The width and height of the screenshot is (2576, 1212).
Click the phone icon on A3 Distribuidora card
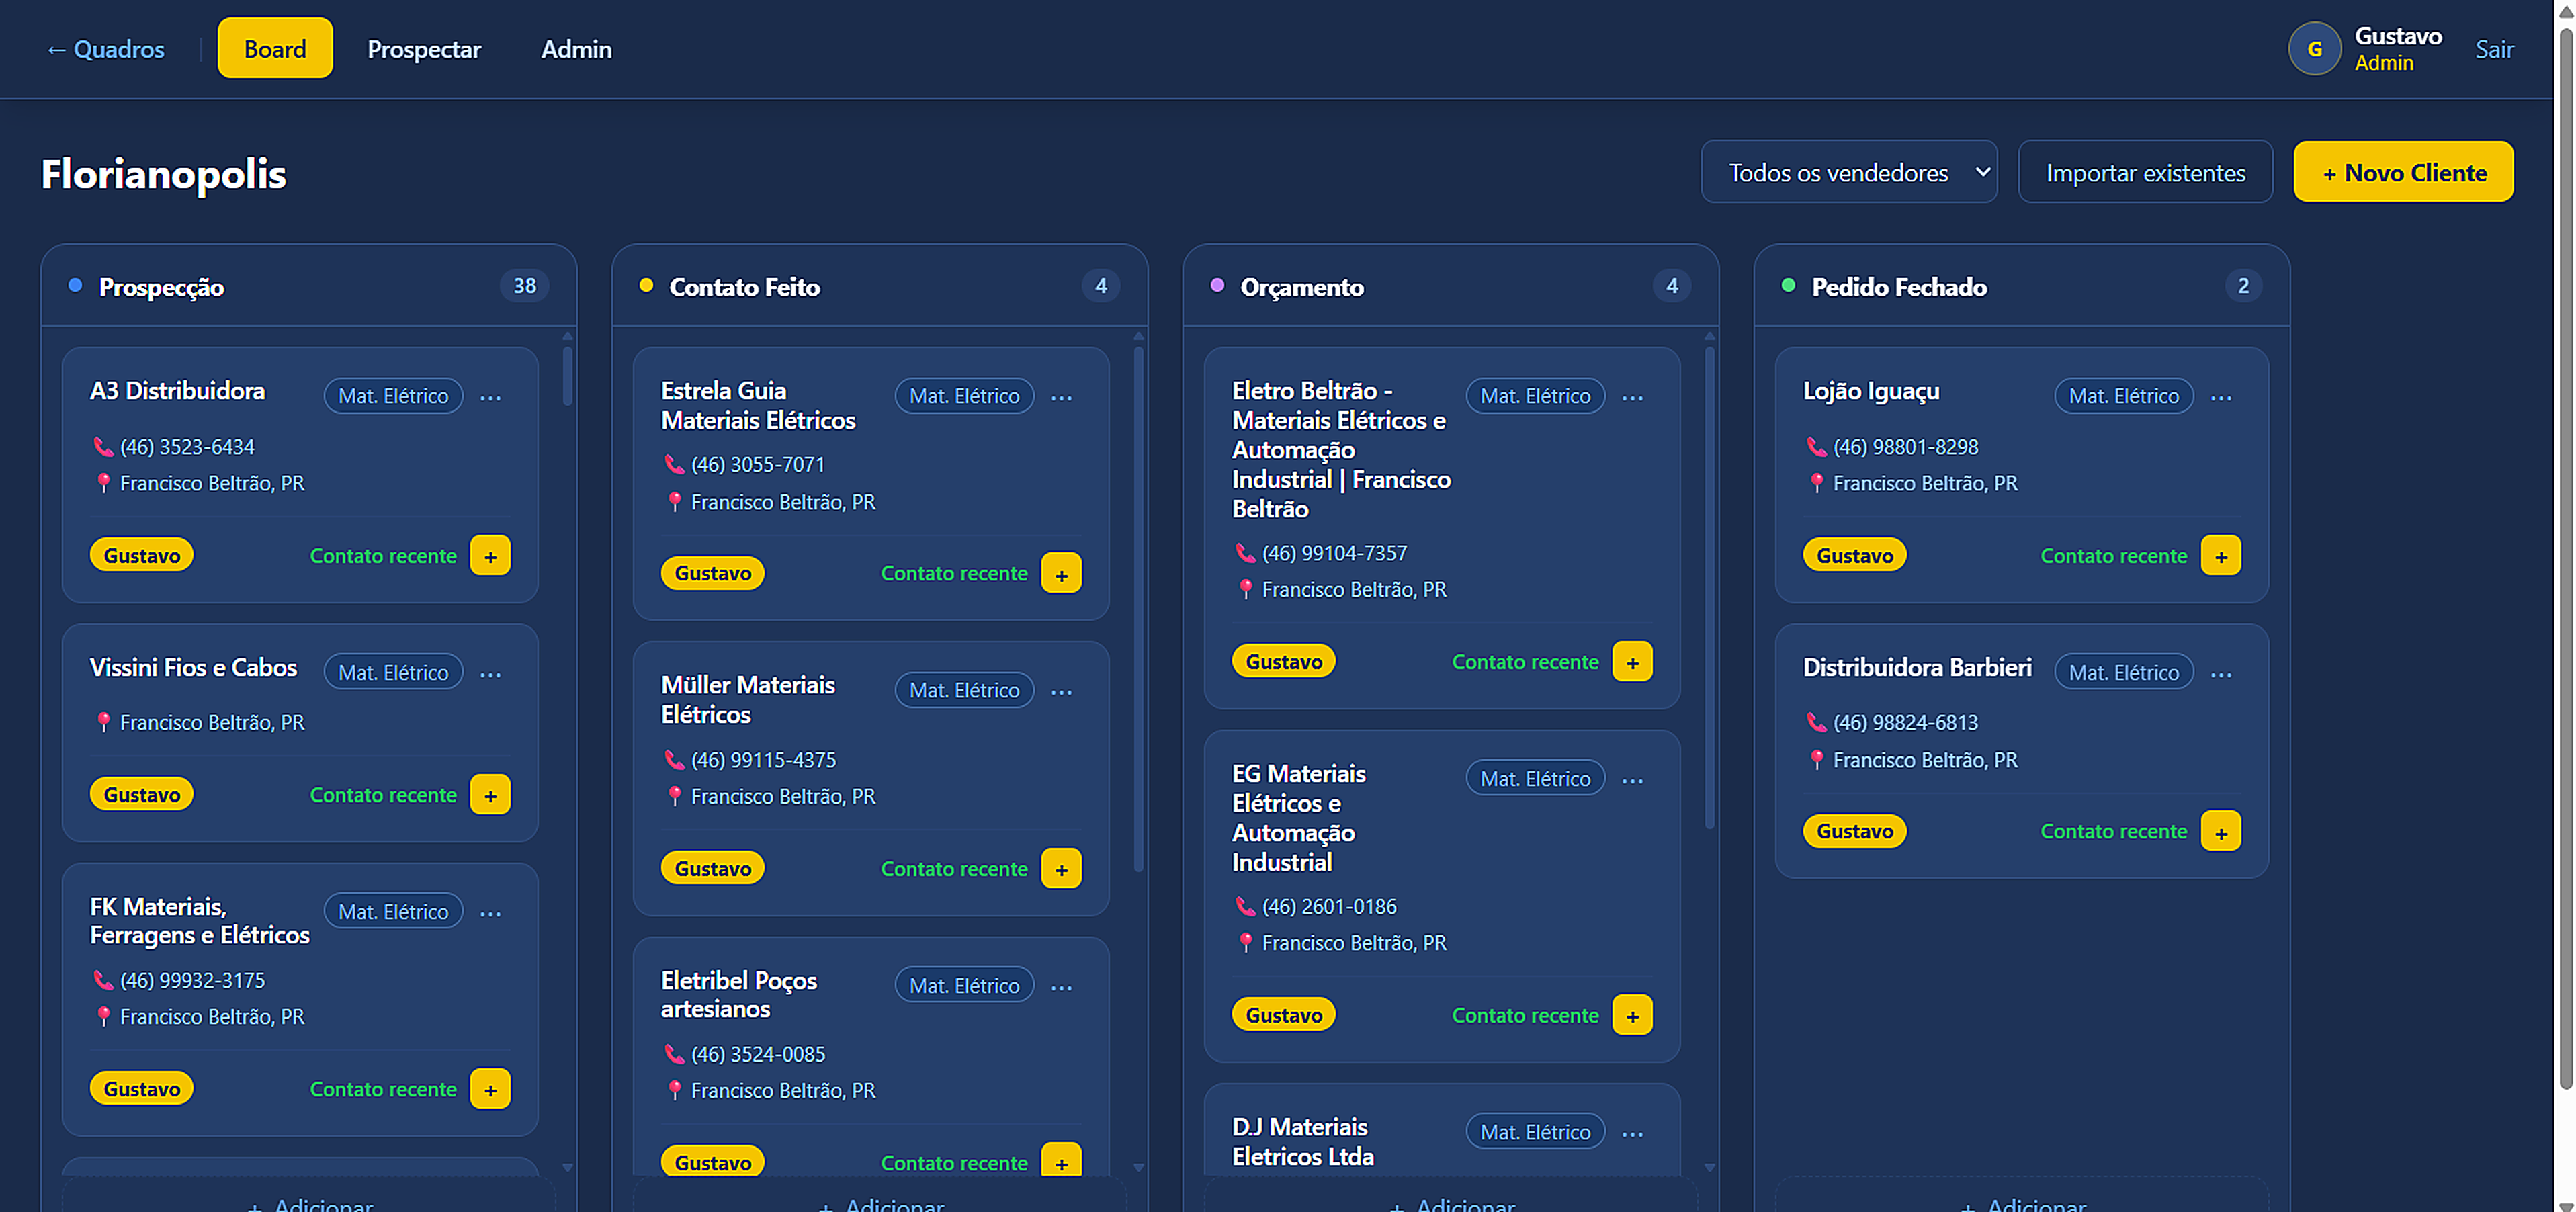103,447
